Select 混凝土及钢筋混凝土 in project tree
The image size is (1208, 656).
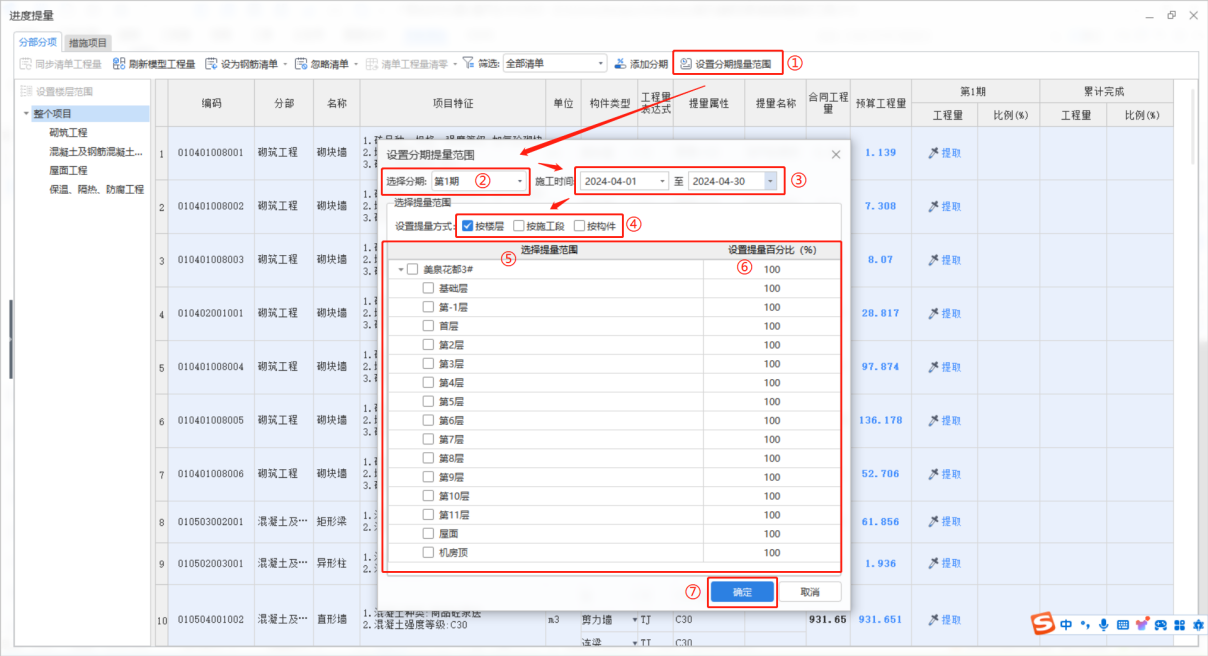click(96, 151)
